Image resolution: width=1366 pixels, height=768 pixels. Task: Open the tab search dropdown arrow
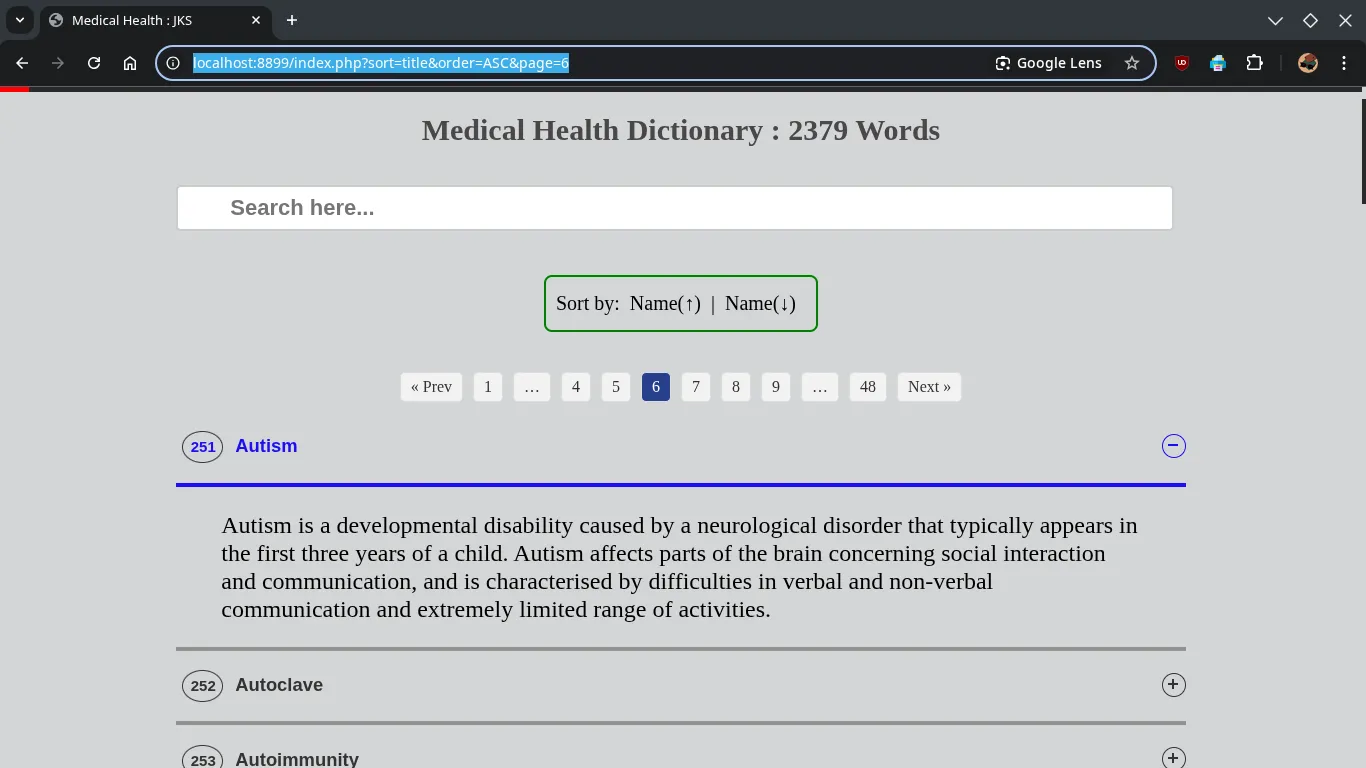pyautogui.click(x=19, y=20)
